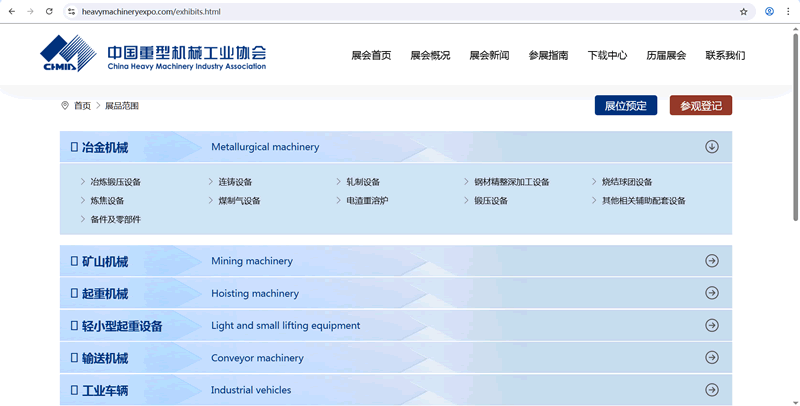Expand the Mining machinery section arrow
The height and width of the screenshot is (406, 800).
pos(712,261)
